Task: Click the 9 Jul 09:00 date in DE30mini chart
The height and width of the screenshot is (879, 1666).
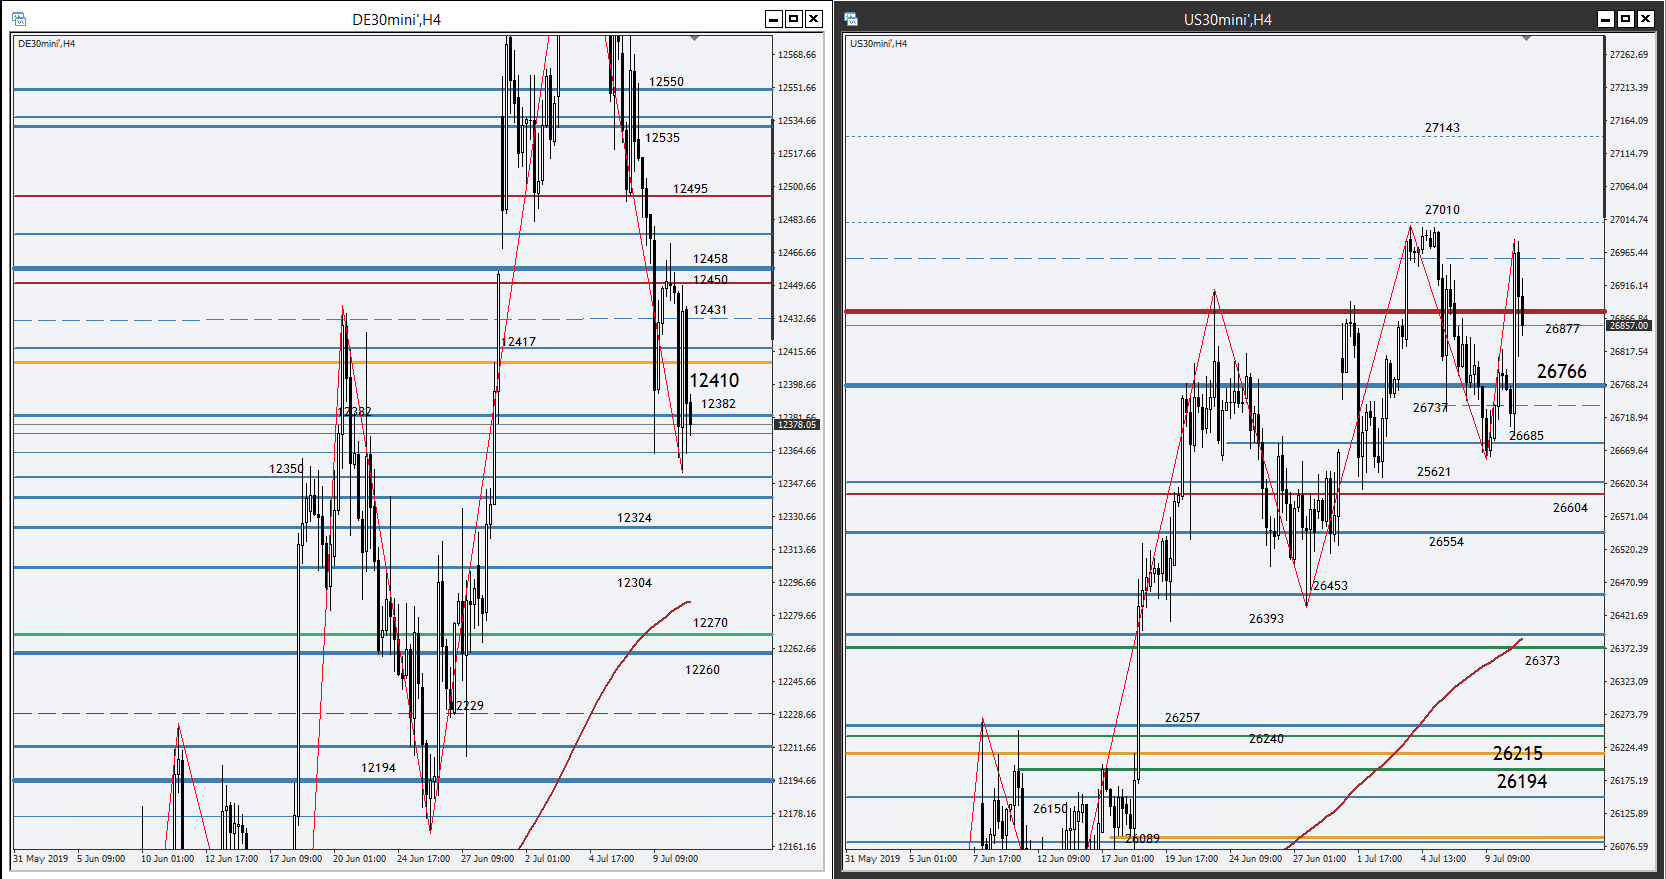Action: (x=676, y=859)
